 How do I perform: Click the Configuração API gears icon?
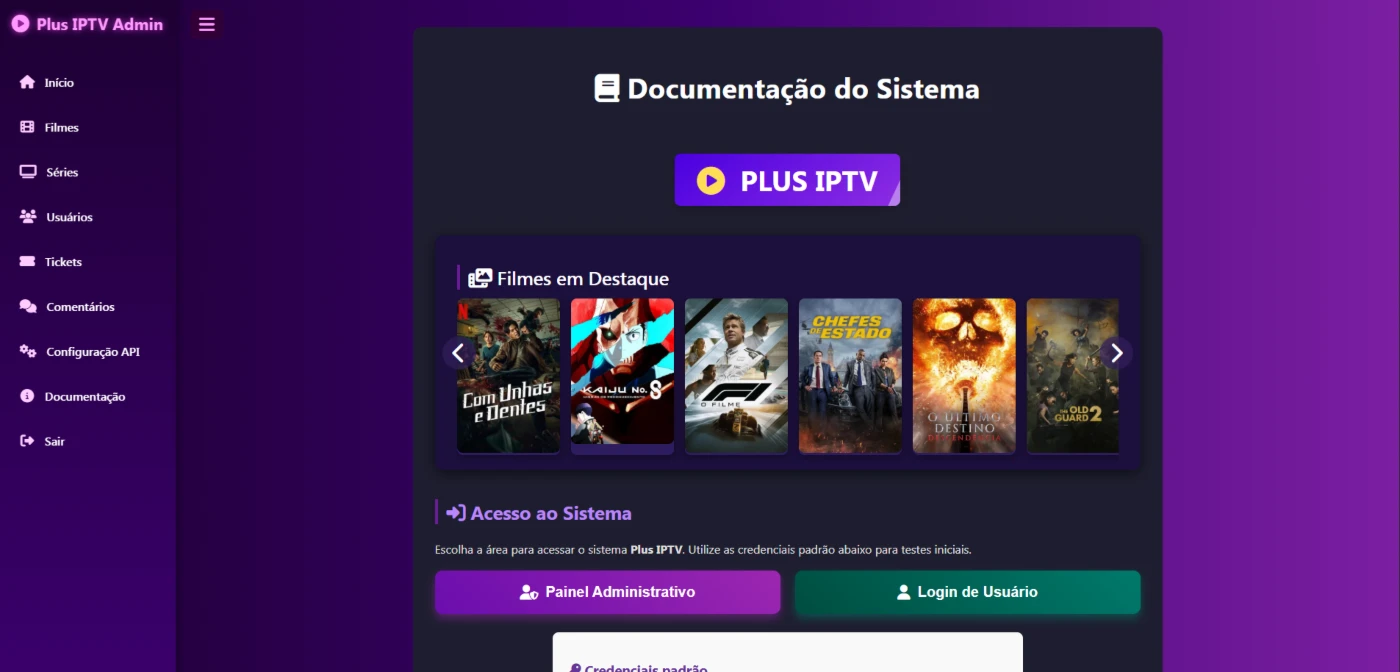(28, 351)
